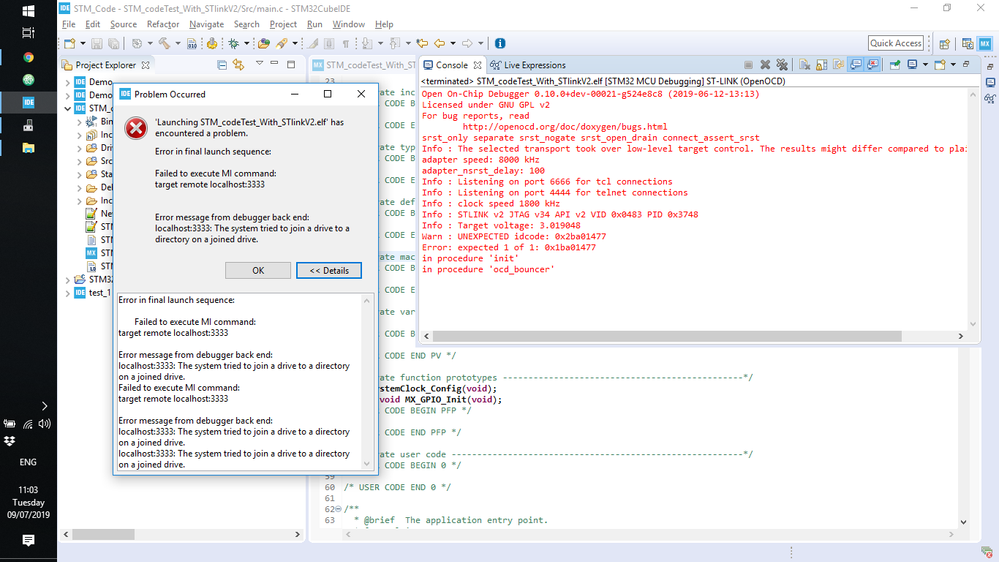The width and height of the screenshot is (999, 562).
Task: Toggle Block Selection Mode icon
Action: coord(329,43)
